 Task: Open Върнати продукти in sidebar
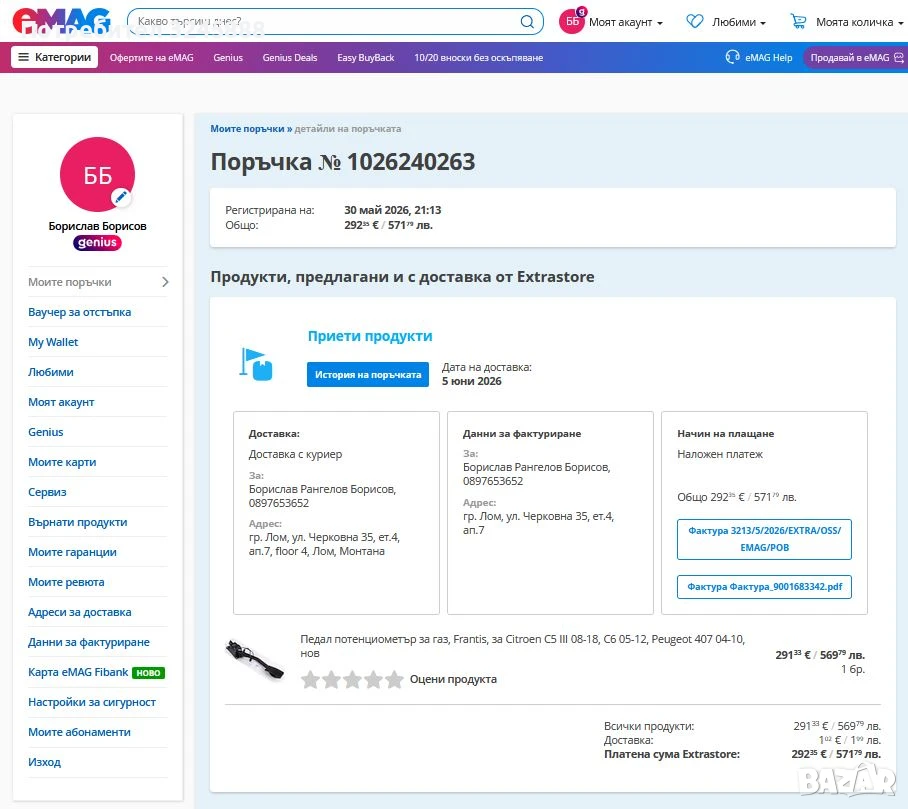(78, 522)
